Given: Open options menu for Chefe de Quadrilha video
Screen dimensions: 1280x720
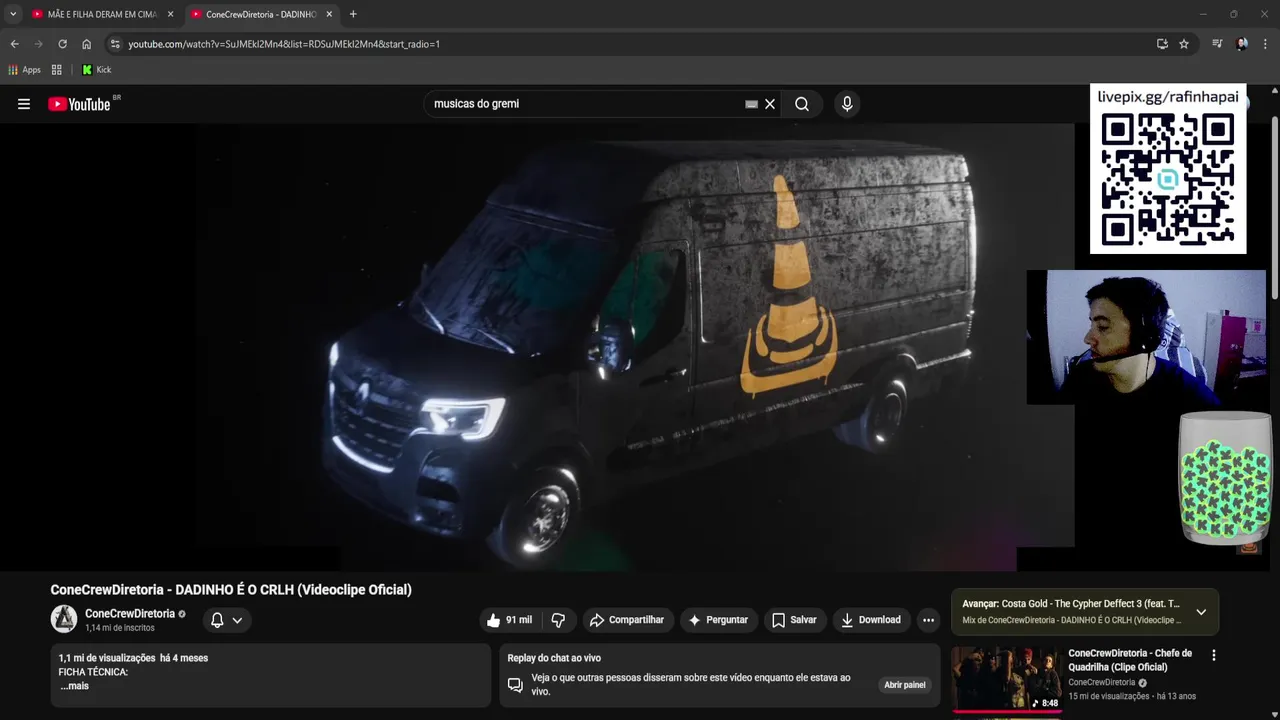Looking at the screenshot, I should pyautogui.click(x=1214, y=656).
